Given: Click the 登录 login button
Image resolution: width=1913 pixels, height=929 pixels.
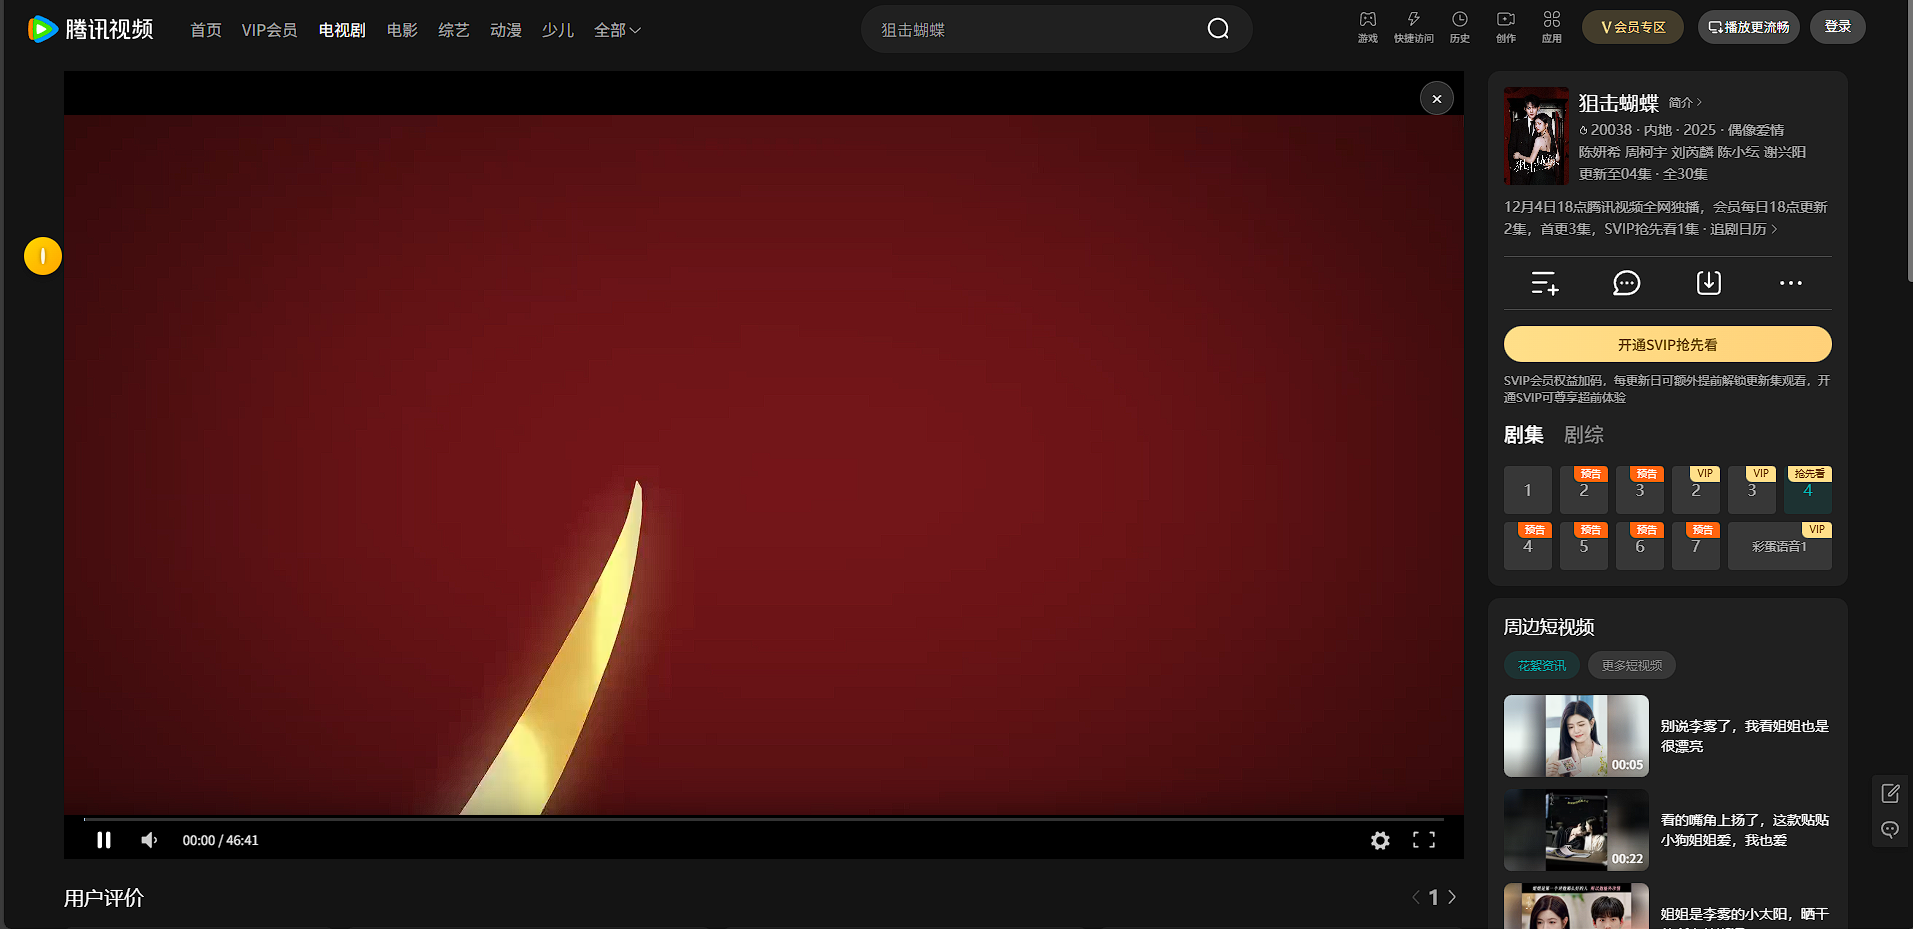Looking at the screenshot, I should tap(1837, 27).
